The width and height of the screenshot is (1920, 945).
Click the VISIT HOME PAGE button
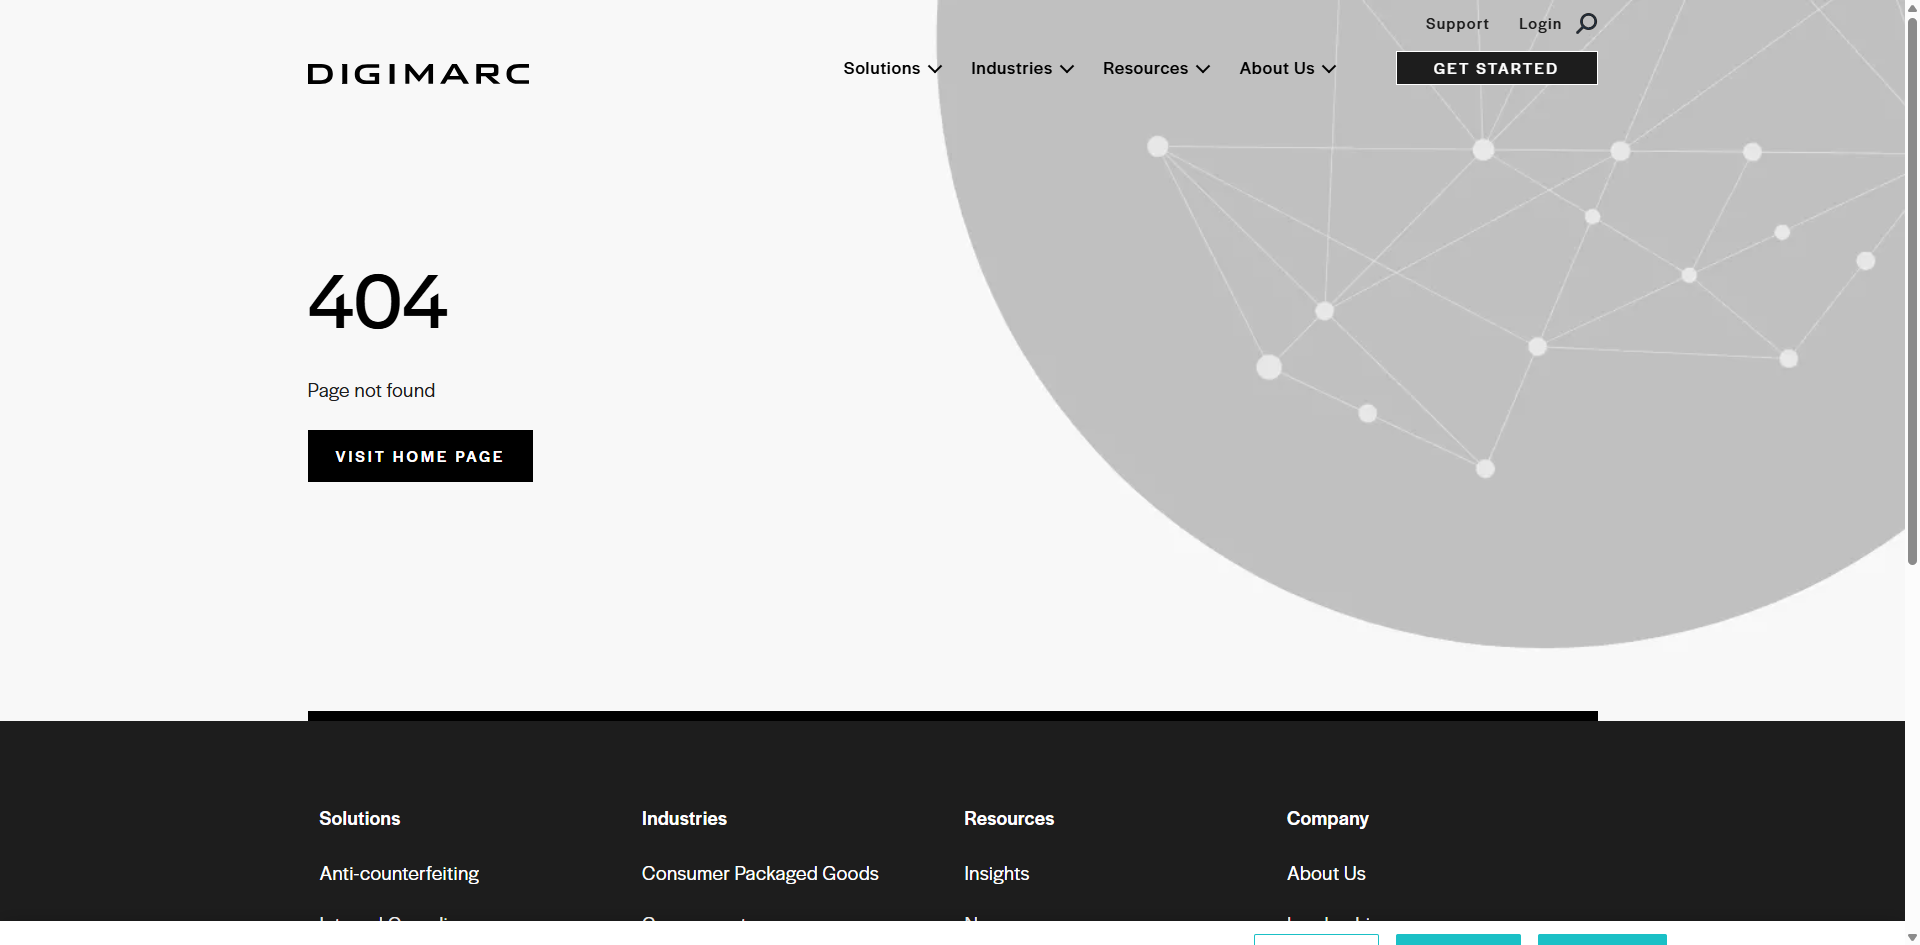[x=420, y=456]
